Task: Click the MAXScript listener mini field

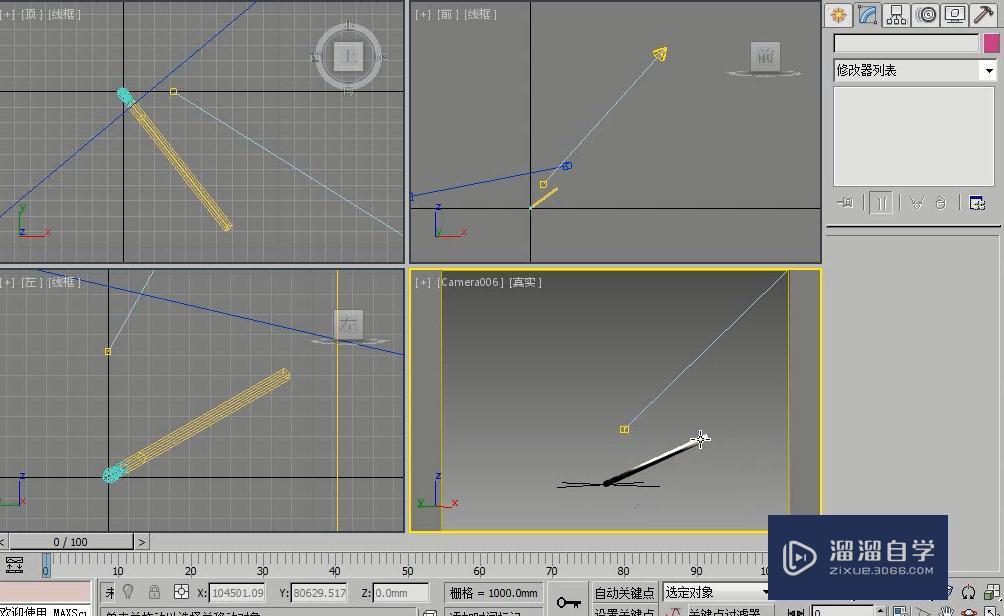Action: point(45,610)
